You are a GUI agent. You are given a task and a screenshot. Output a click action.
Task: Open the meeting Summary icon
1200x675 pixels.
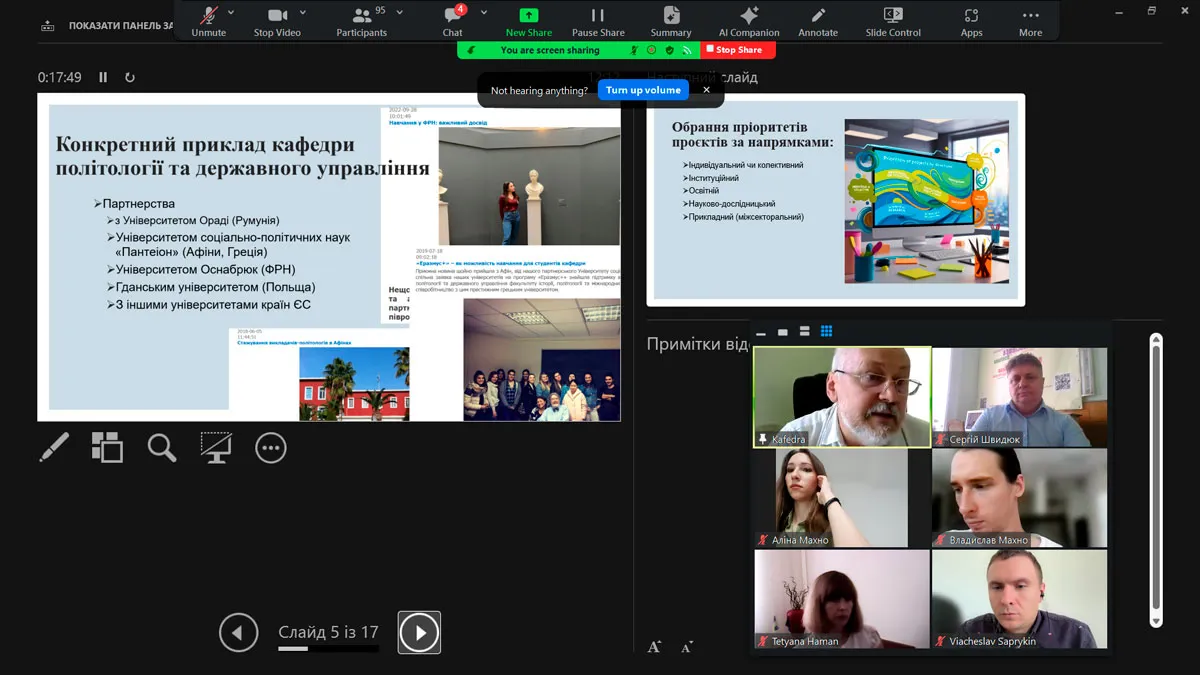click(x=671, y=17)
